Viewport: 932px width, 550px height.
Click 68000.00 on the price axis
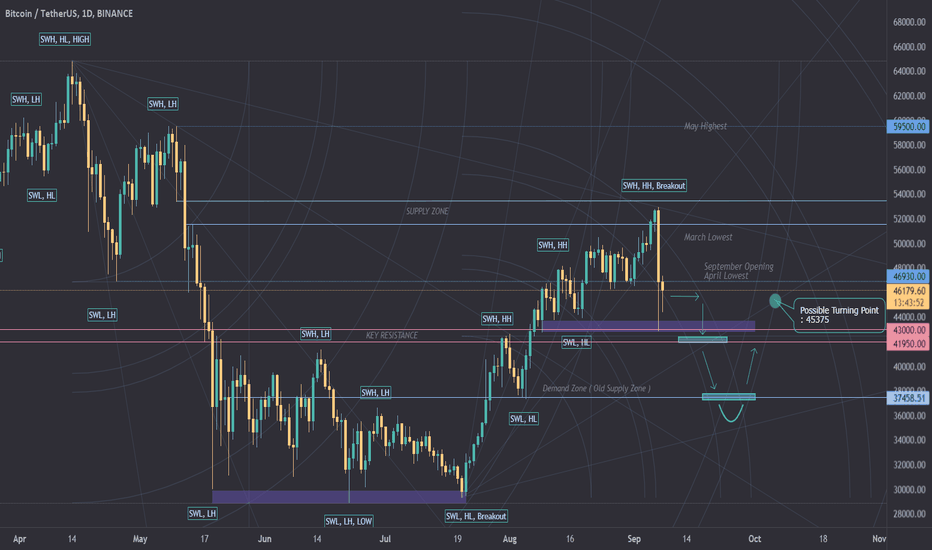point(909,22)
